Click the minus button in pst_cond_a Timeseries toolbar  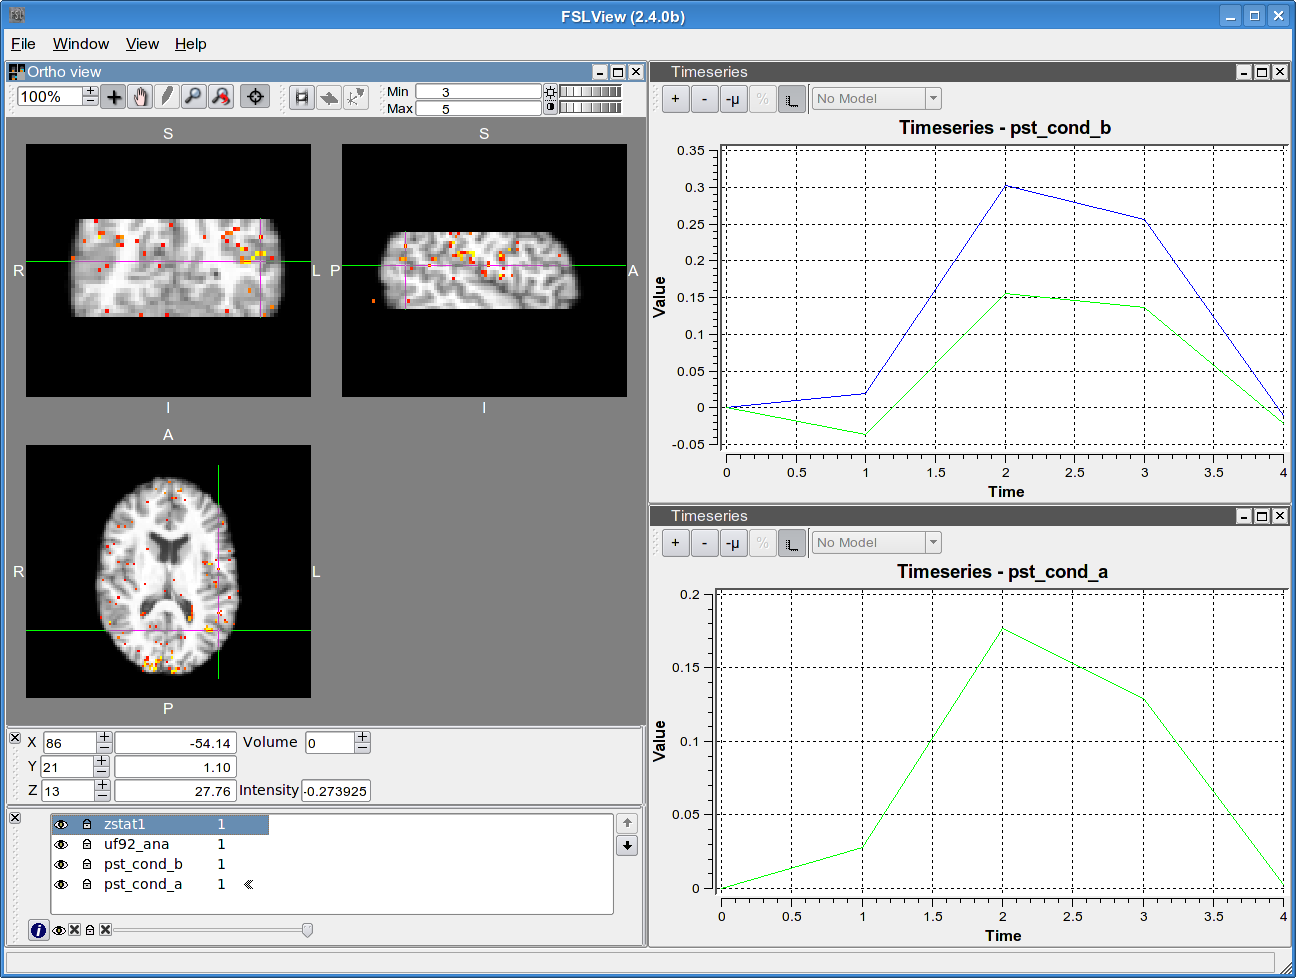click(x=705, y=543)
